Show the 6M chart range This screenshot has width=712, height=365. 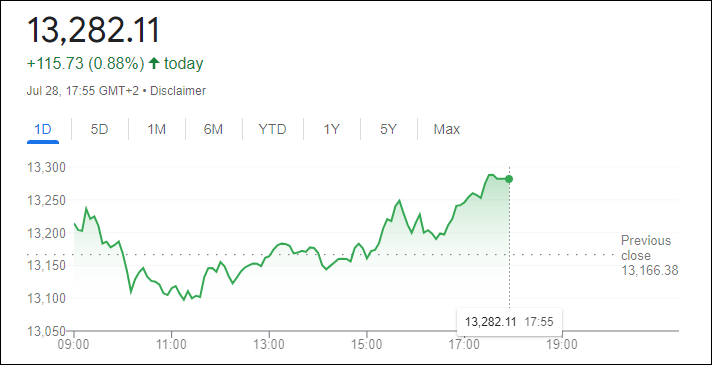click(213, 130)
